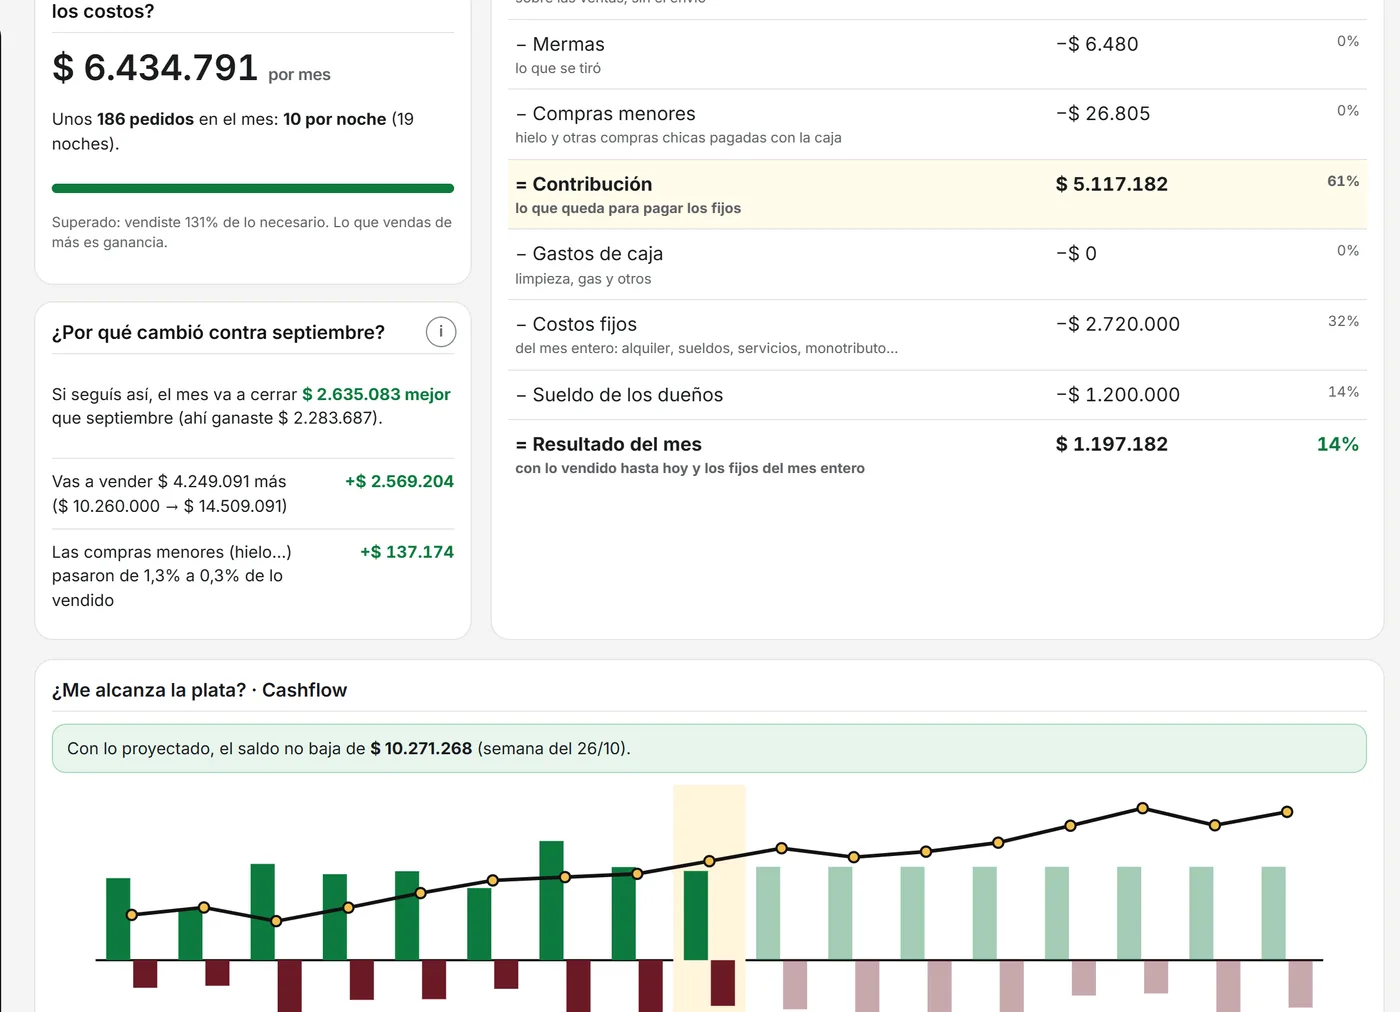Click the 'Vas a vender $ 4.249.091 más' line
The image size is (1400, 1012).
[169, 481]
